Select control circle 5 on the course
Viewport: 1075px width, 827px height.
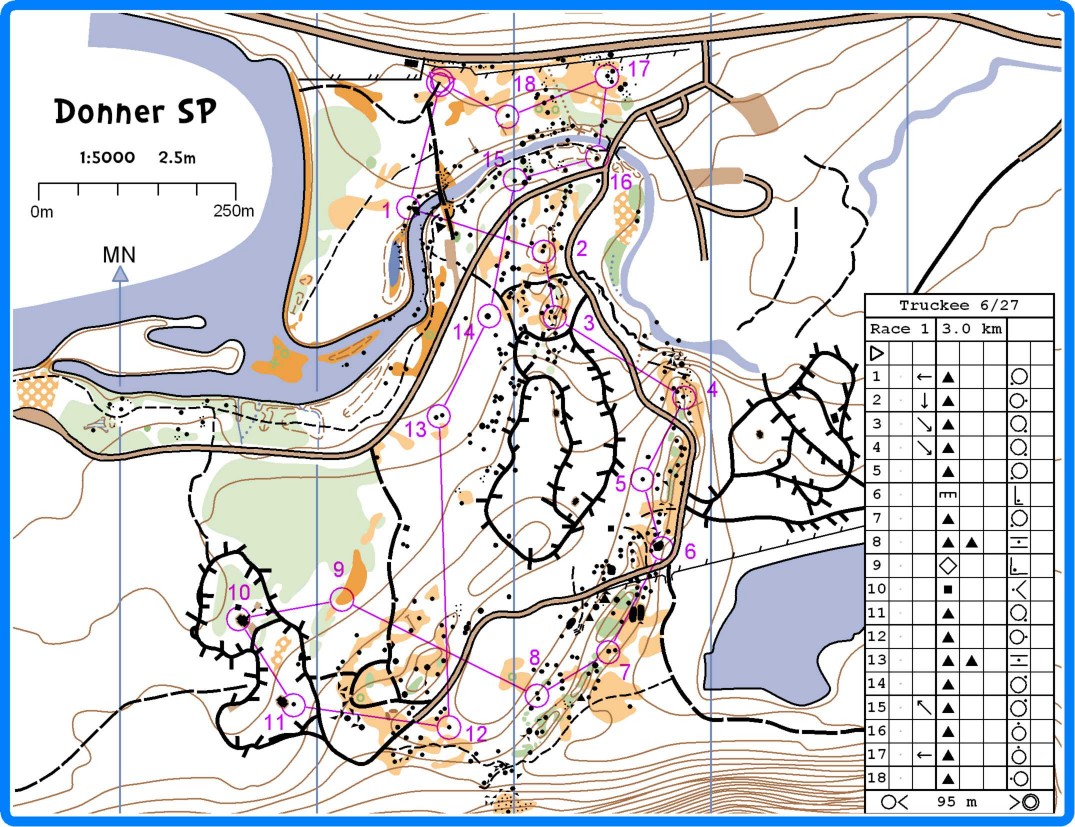point(643,480)
